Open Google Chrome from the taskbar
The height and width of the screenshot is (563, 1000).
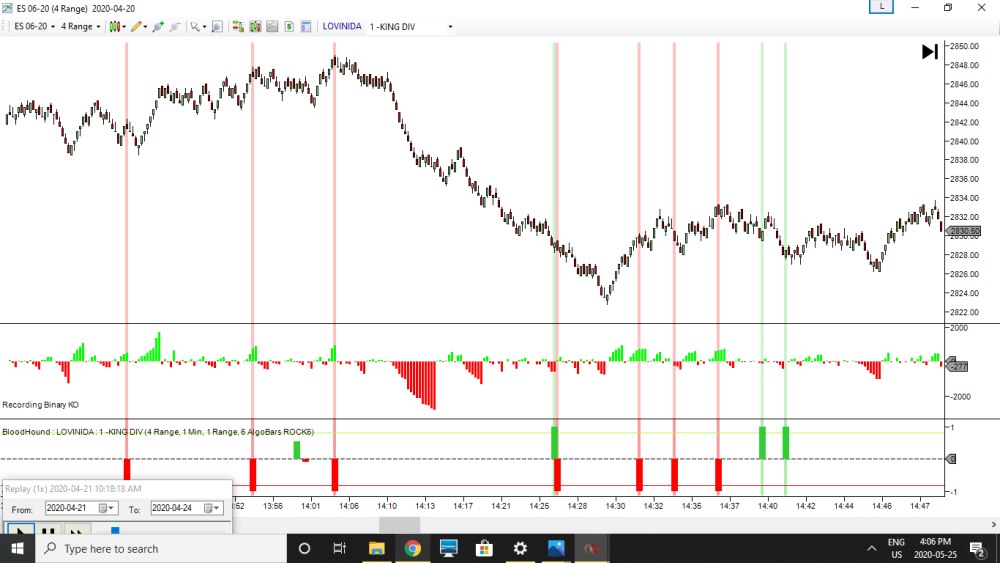coord(413,548)
